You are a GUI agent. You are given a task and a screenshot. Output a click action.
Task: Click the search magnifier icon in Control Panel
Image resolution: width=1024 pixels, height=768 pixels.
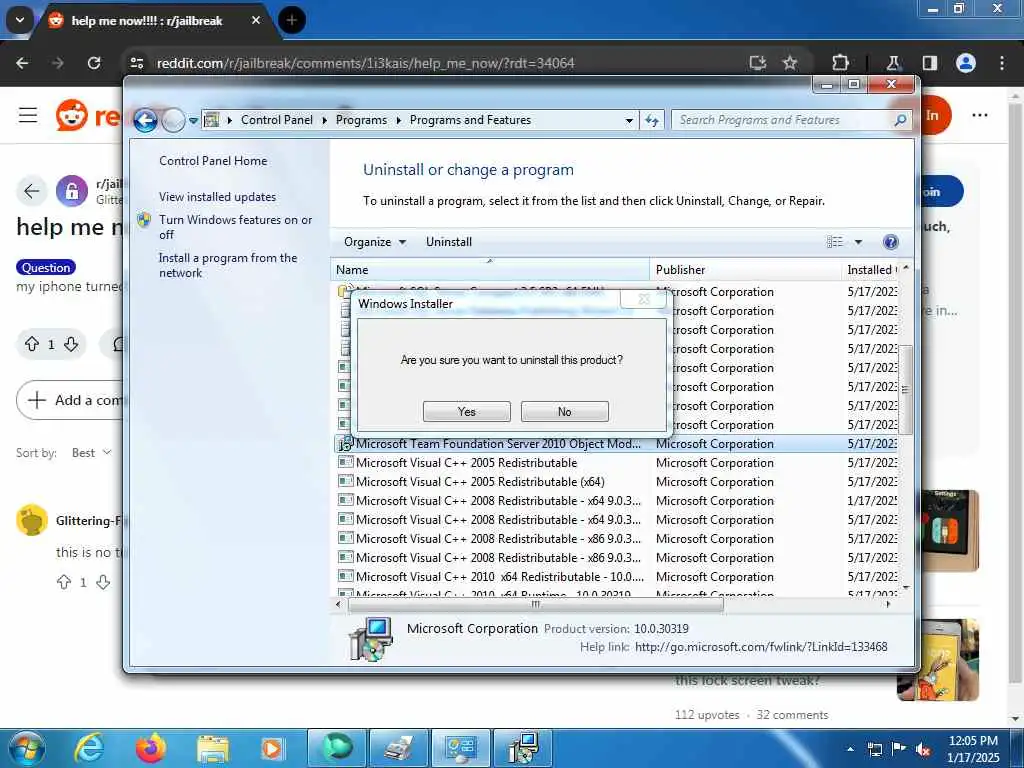click(901, 120)
